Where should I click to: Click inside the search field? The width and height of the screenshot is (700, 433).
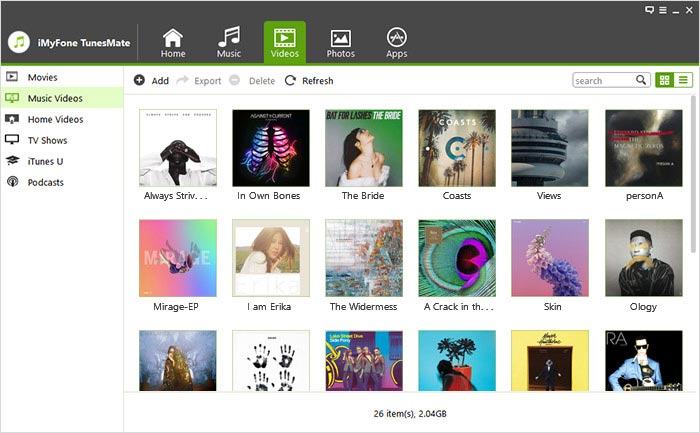coord(603,80)
